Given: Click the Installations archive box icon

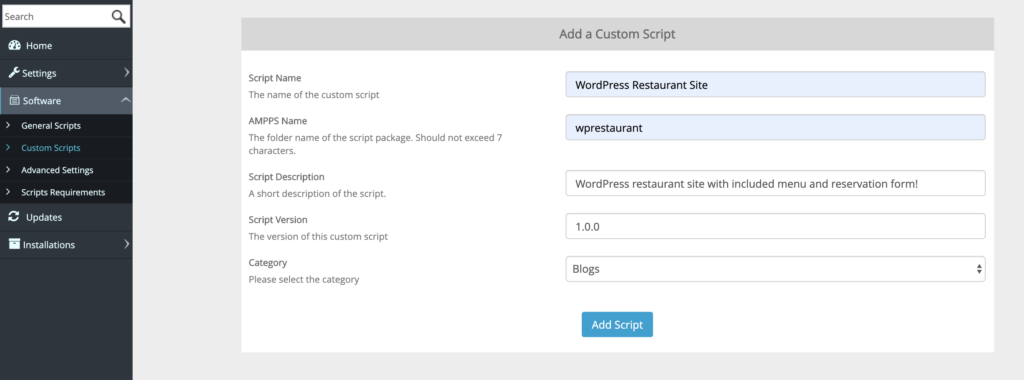Looking at the screenshot, I should 14,244.
